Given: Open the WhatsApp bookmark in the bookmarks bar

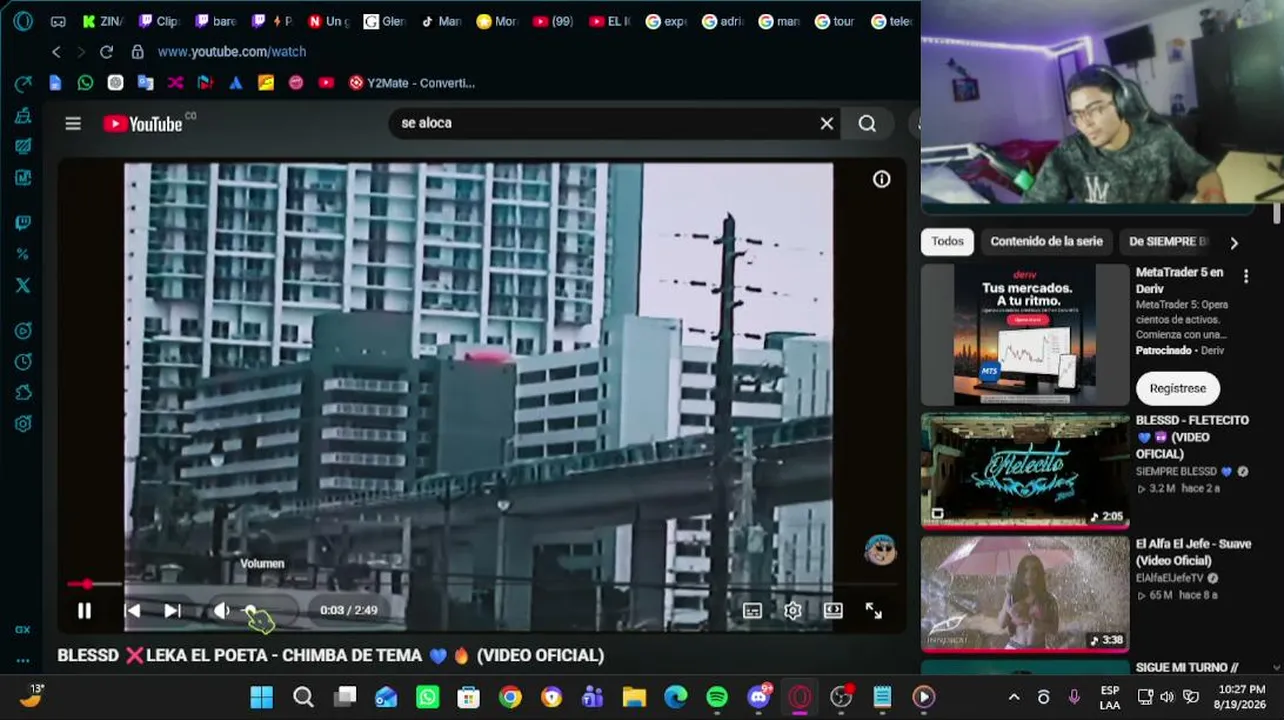Looking at the screenshot, I should pos(85,83).
